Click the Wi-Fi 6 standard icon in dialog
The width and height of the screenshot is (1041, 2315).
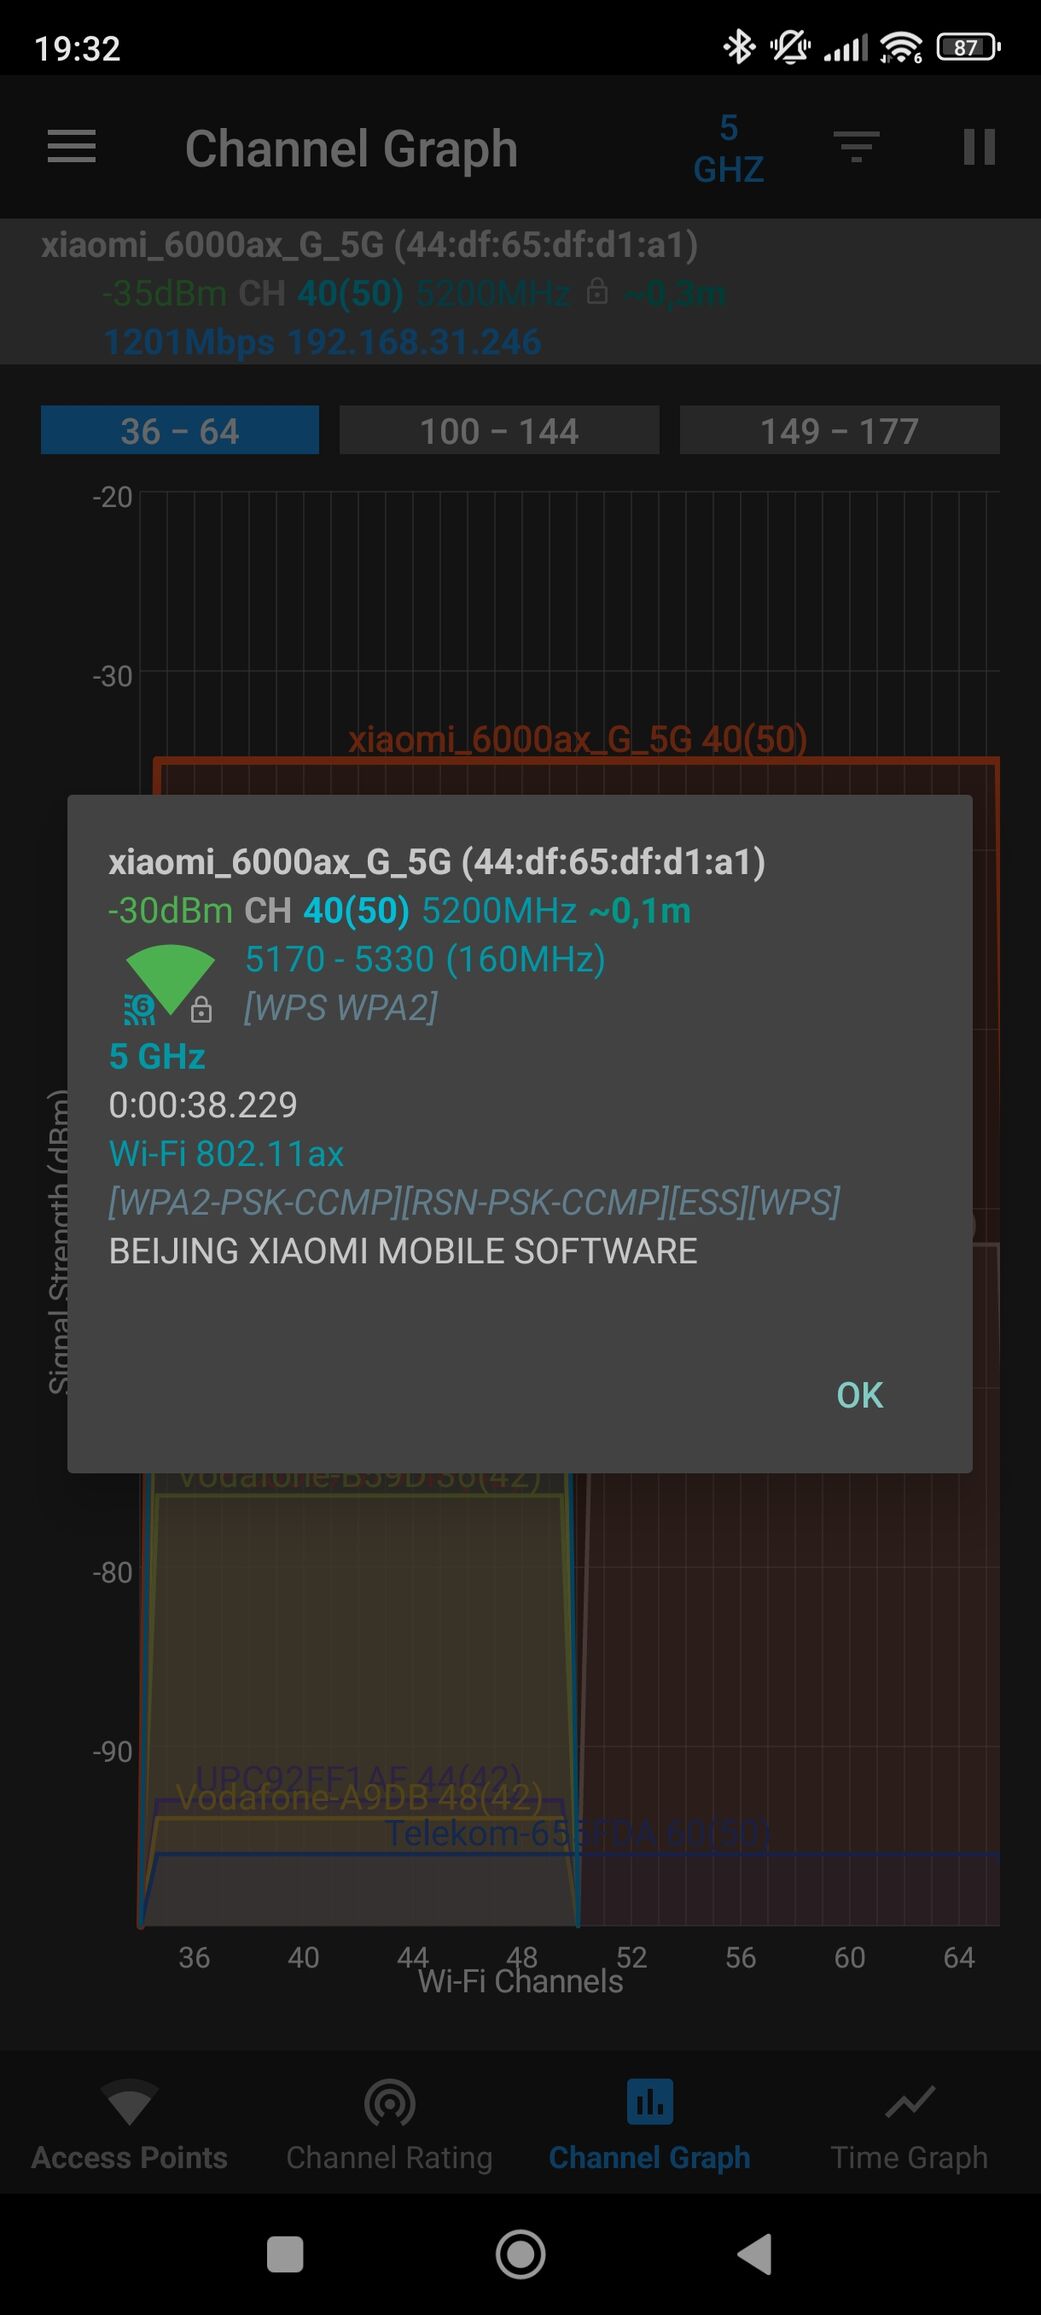point(140,1010)
